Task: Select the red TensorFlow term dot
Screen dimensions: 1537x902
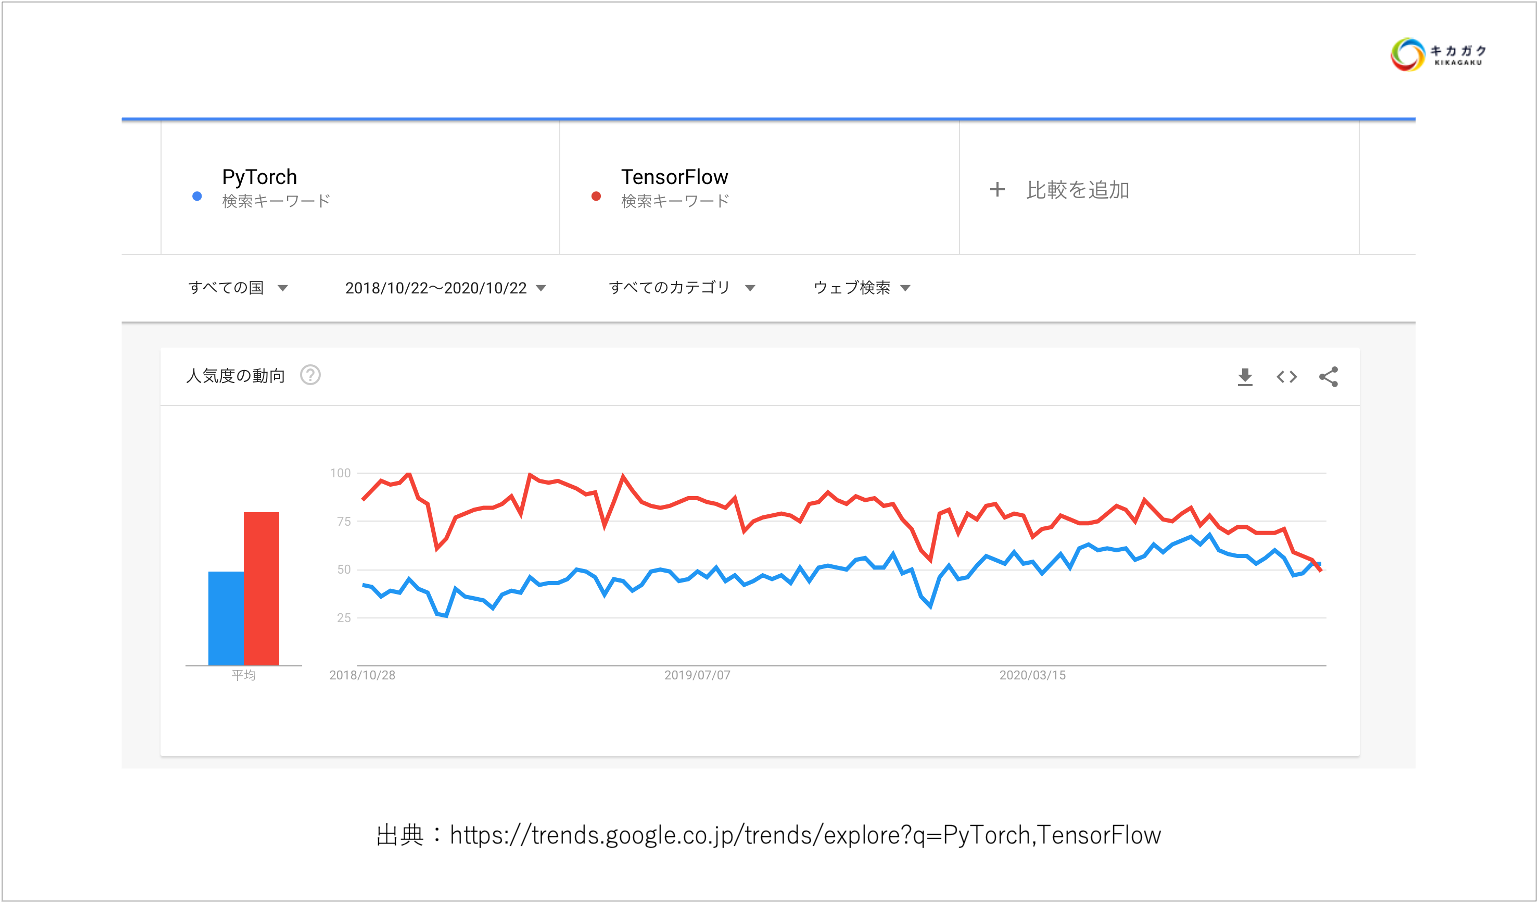Action: coord(596,196)
